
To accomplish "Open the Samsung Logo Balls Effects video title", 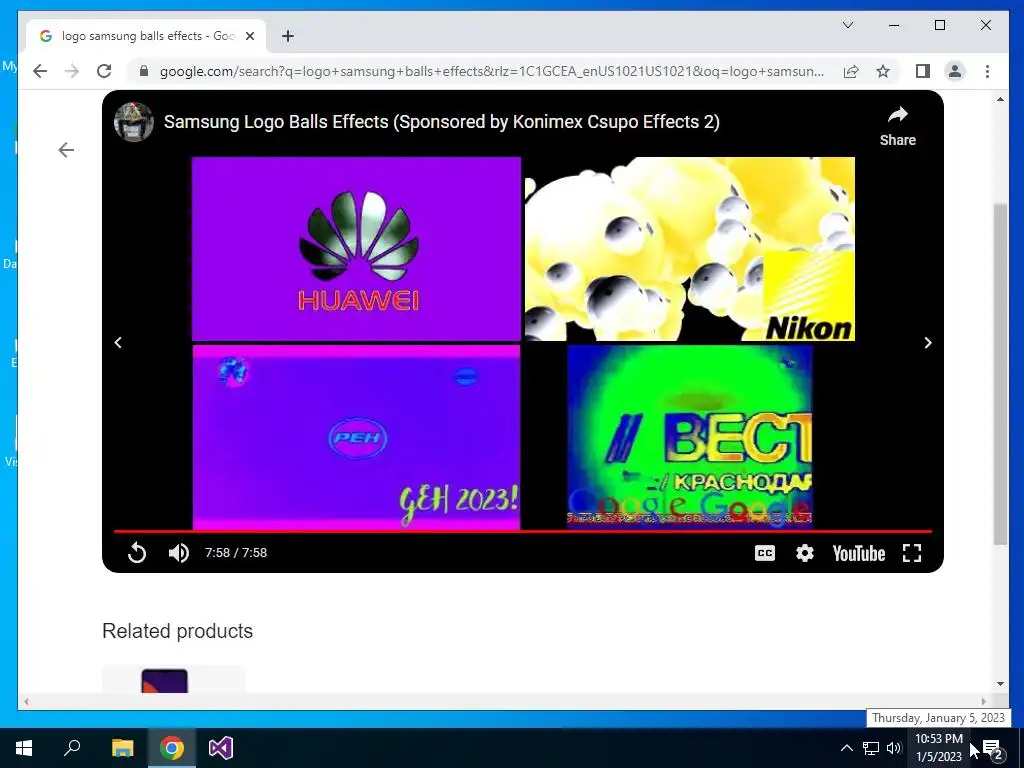I will coord(441,122).
